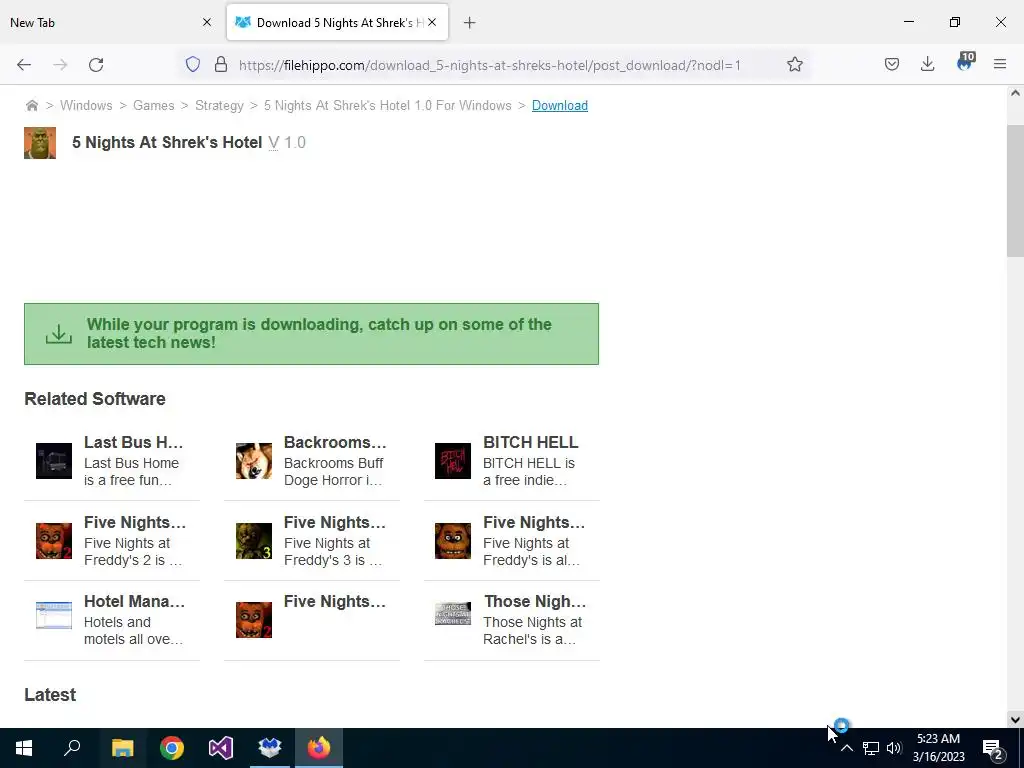Open BITCH HELL software title
This screenshot has width=1024, height=768.
530,442
